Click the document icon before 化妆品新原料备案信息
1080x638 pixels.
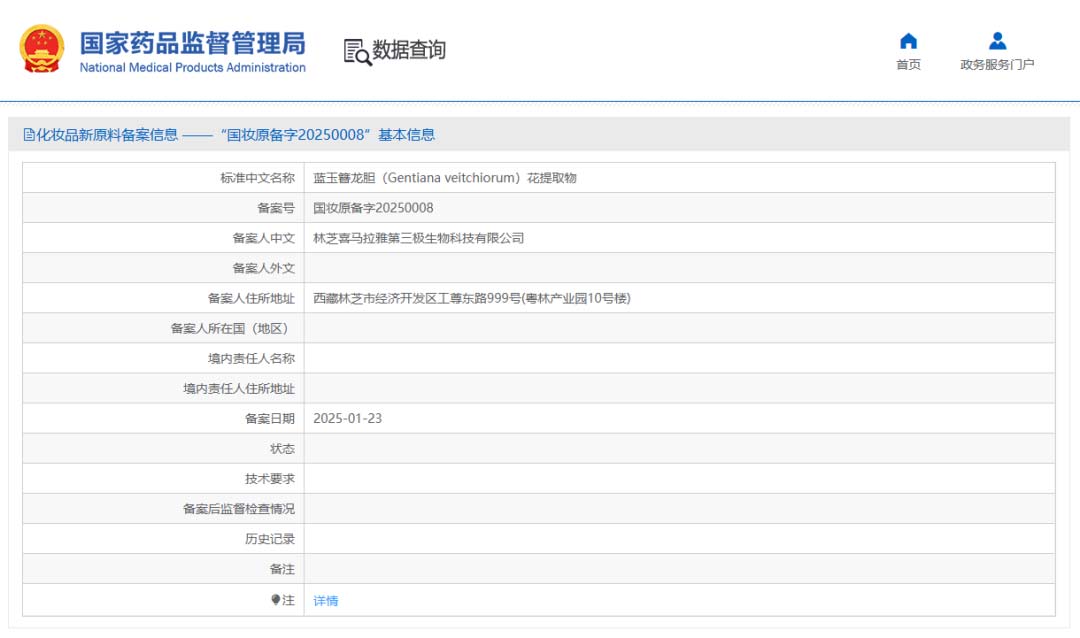[x=29, y=135]
